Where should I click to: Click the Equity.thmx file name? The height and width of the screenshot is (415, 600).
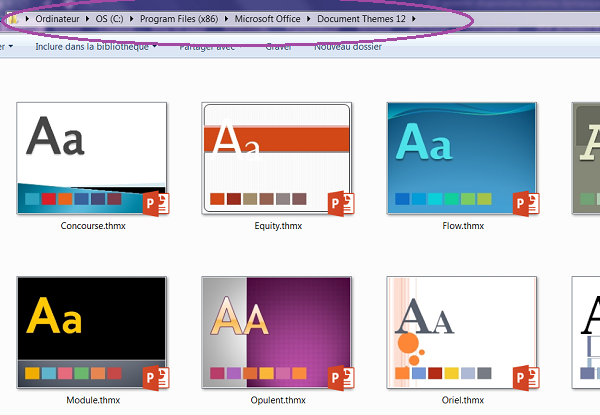coord(278,226)
